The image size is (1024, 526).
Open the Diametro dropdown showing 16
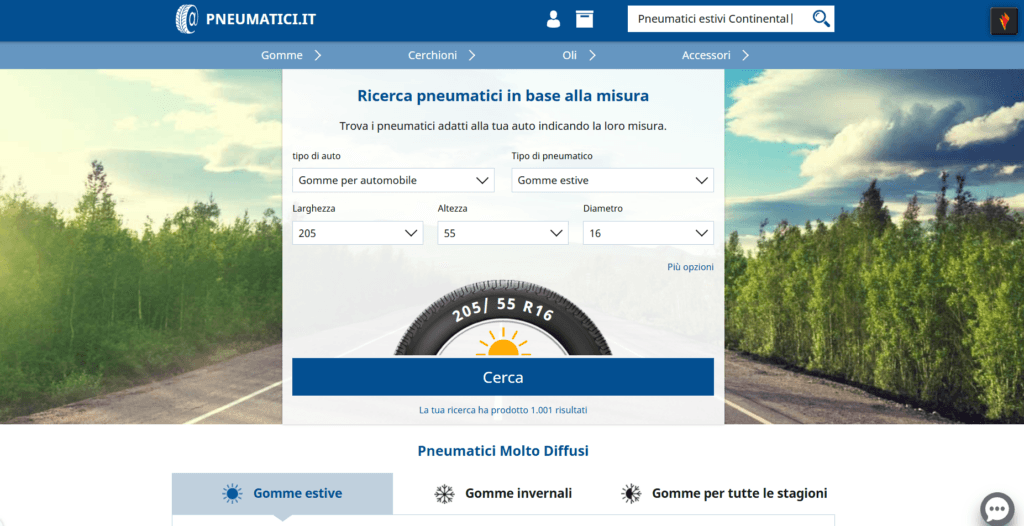point(648,233)
